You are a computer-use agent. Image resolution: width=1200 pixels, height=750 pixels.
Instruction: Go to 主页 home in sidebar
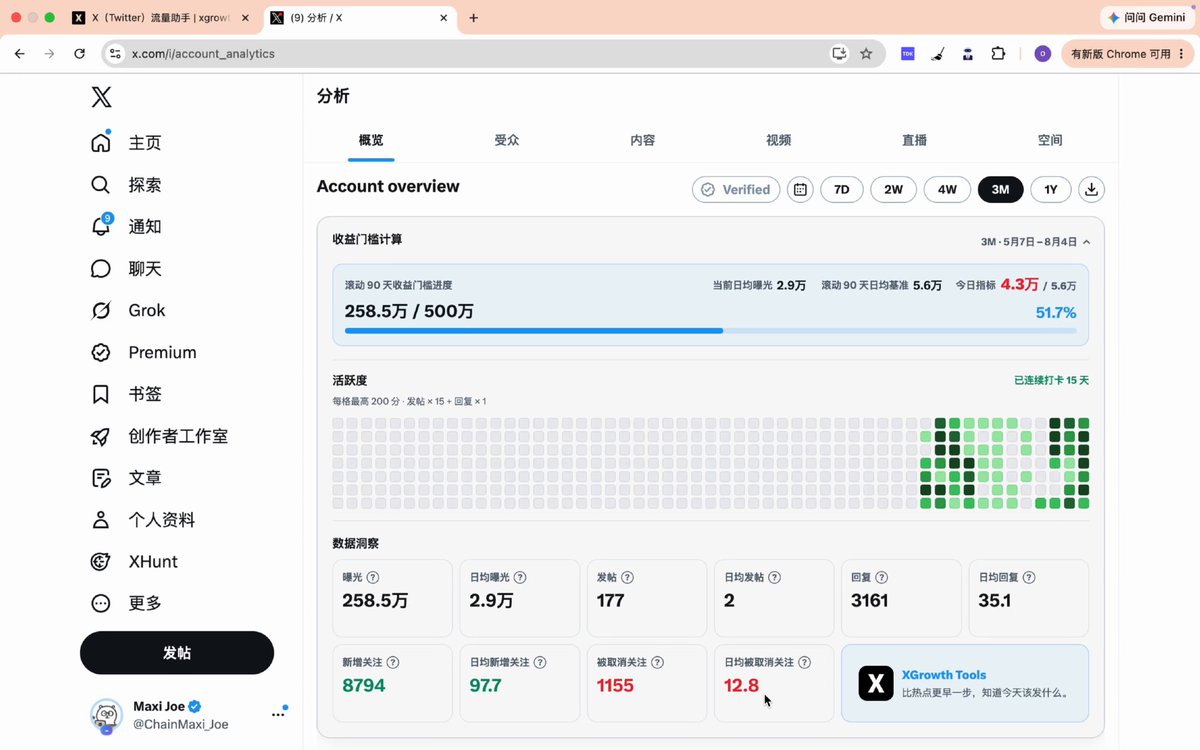pyautogui.click(x=126, y=143)
